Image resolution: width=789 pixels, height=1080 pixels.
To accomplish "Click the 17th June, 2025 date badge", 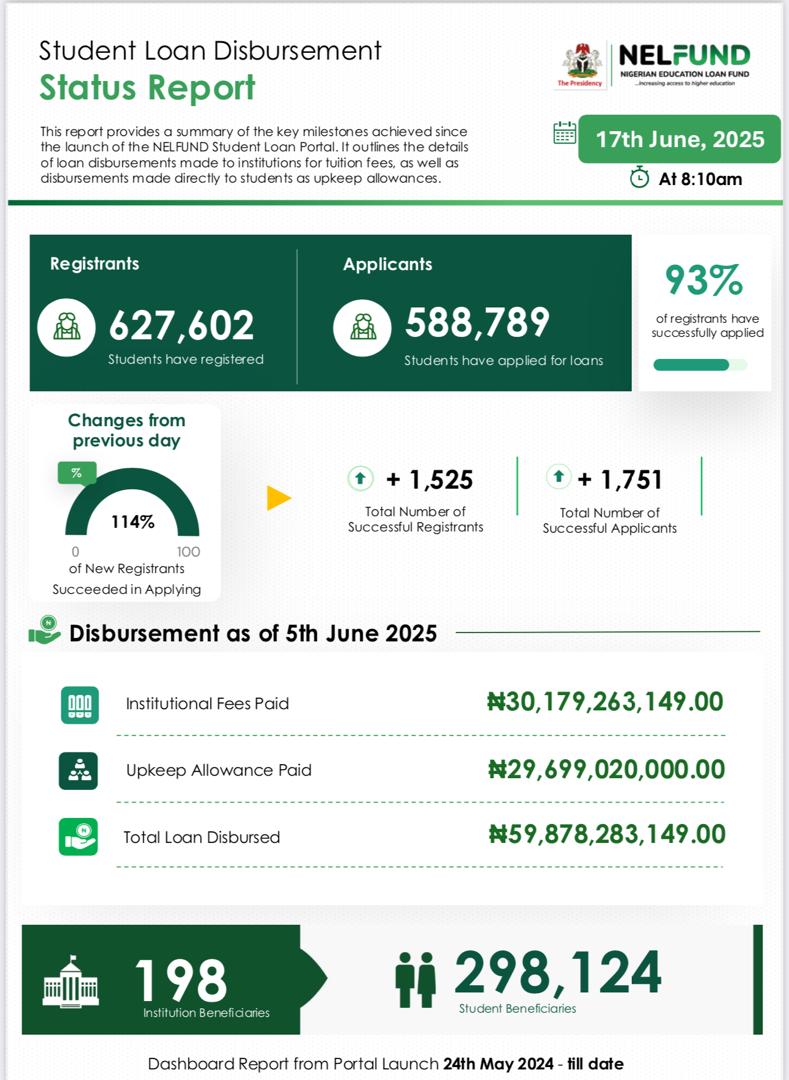I will pos(679,139).
